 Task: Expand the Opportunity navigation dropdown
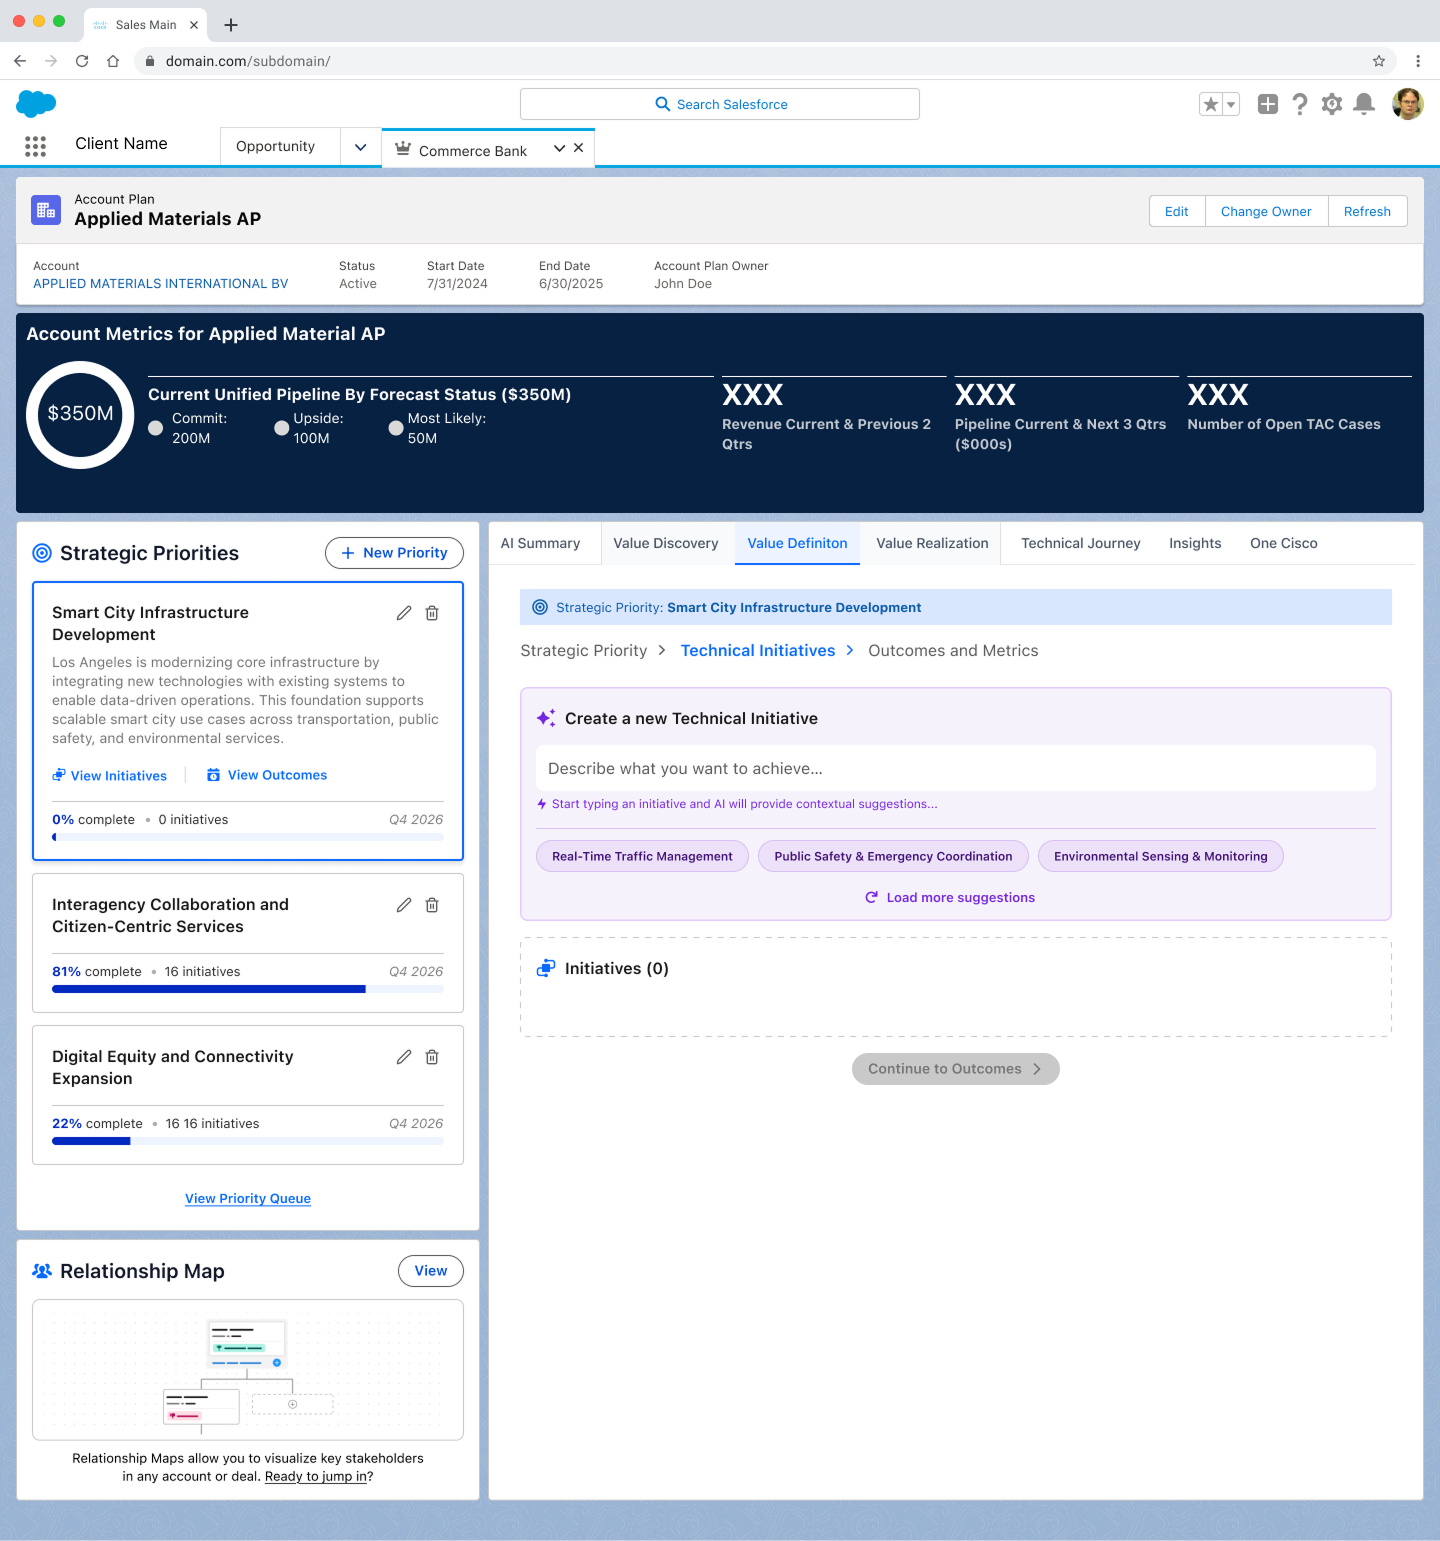tap(360, 147)
